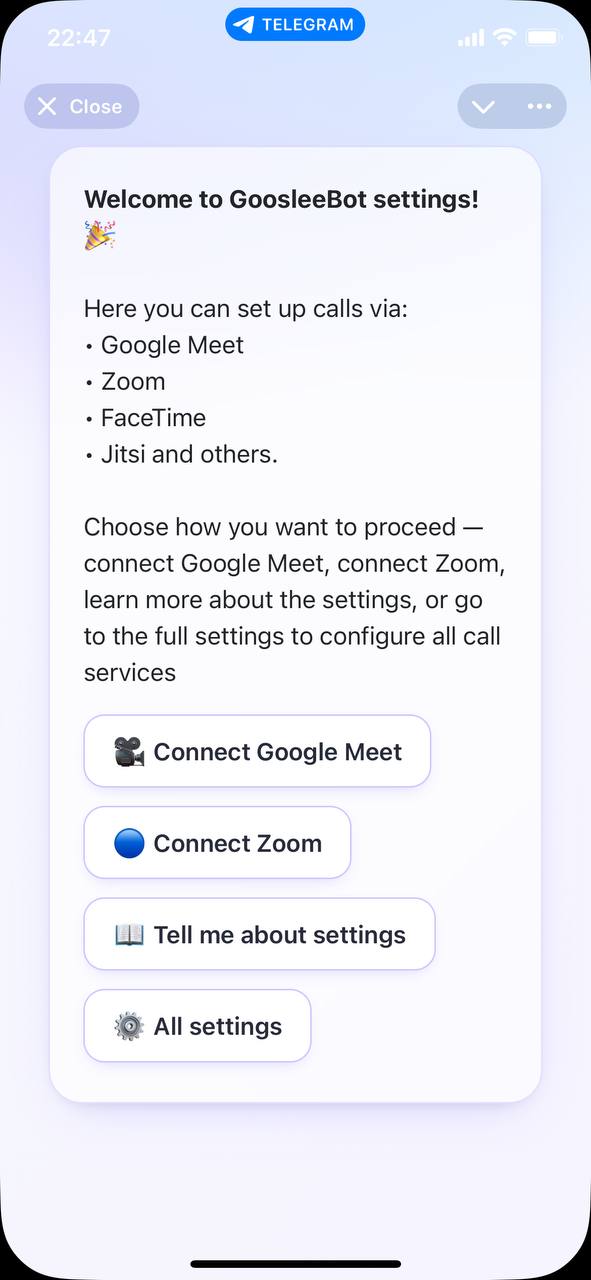Click the party popper emoji under the heading
The image size is (591, 1280).
100,236
